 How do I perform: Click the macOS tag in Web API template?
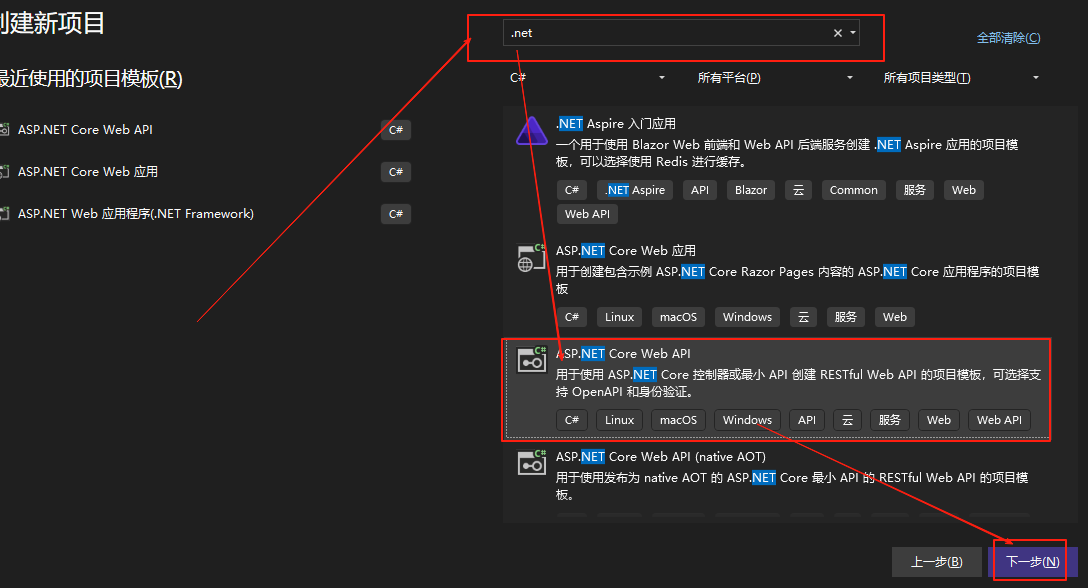coord(678,420)
